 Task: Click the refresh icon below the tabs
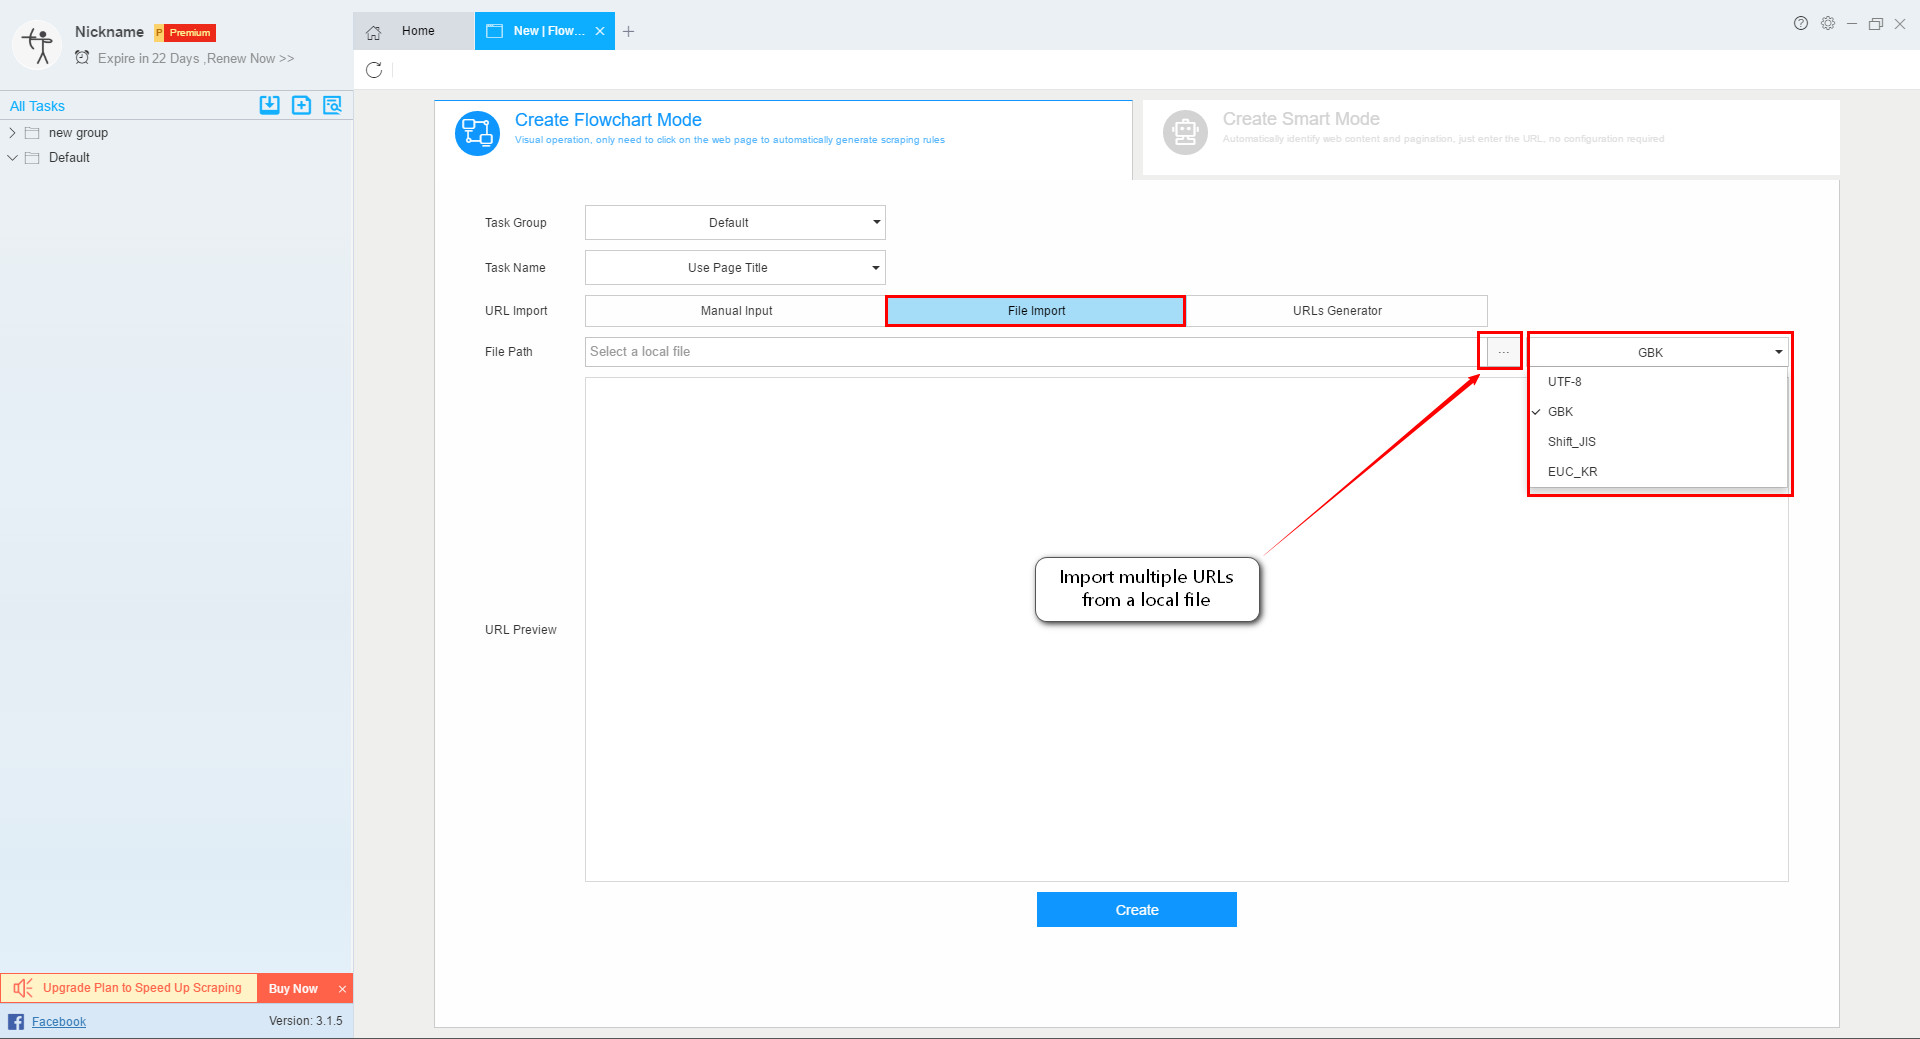[x=374, y=70]
